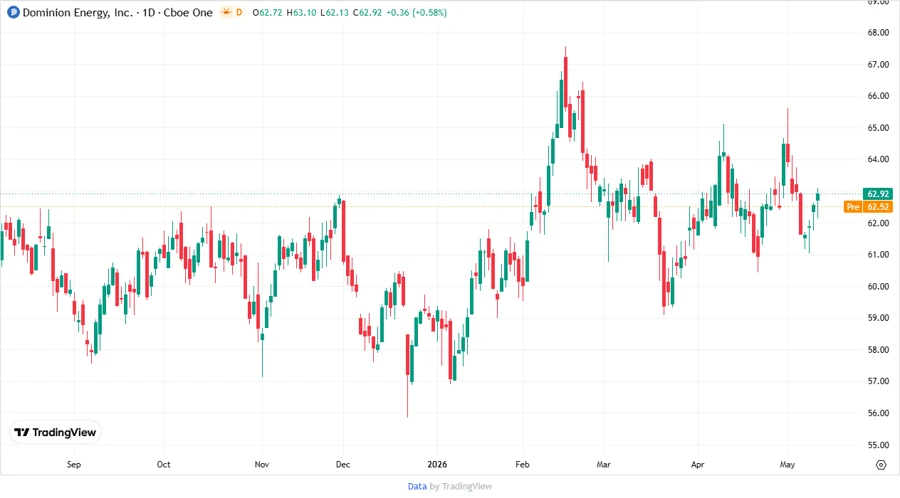Click the 57.00 price axis label
Viewport: 900px width, 498px height.
click(878, 381)
